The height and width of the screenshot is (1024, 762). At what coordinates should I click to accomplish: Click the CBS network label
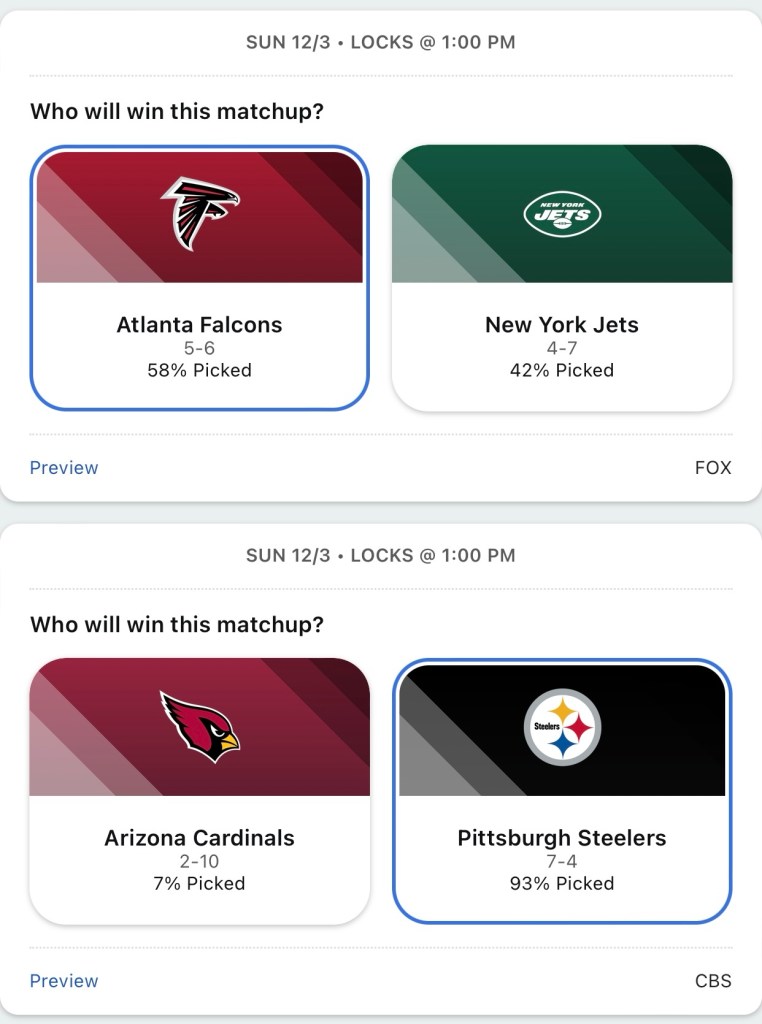pyautogui.click(x=713, y=981)
